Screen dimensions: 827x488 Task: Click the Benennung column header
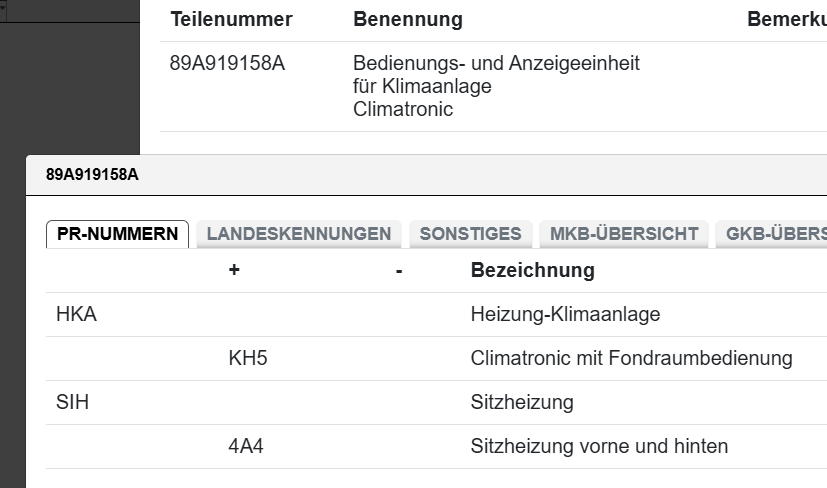408,20
